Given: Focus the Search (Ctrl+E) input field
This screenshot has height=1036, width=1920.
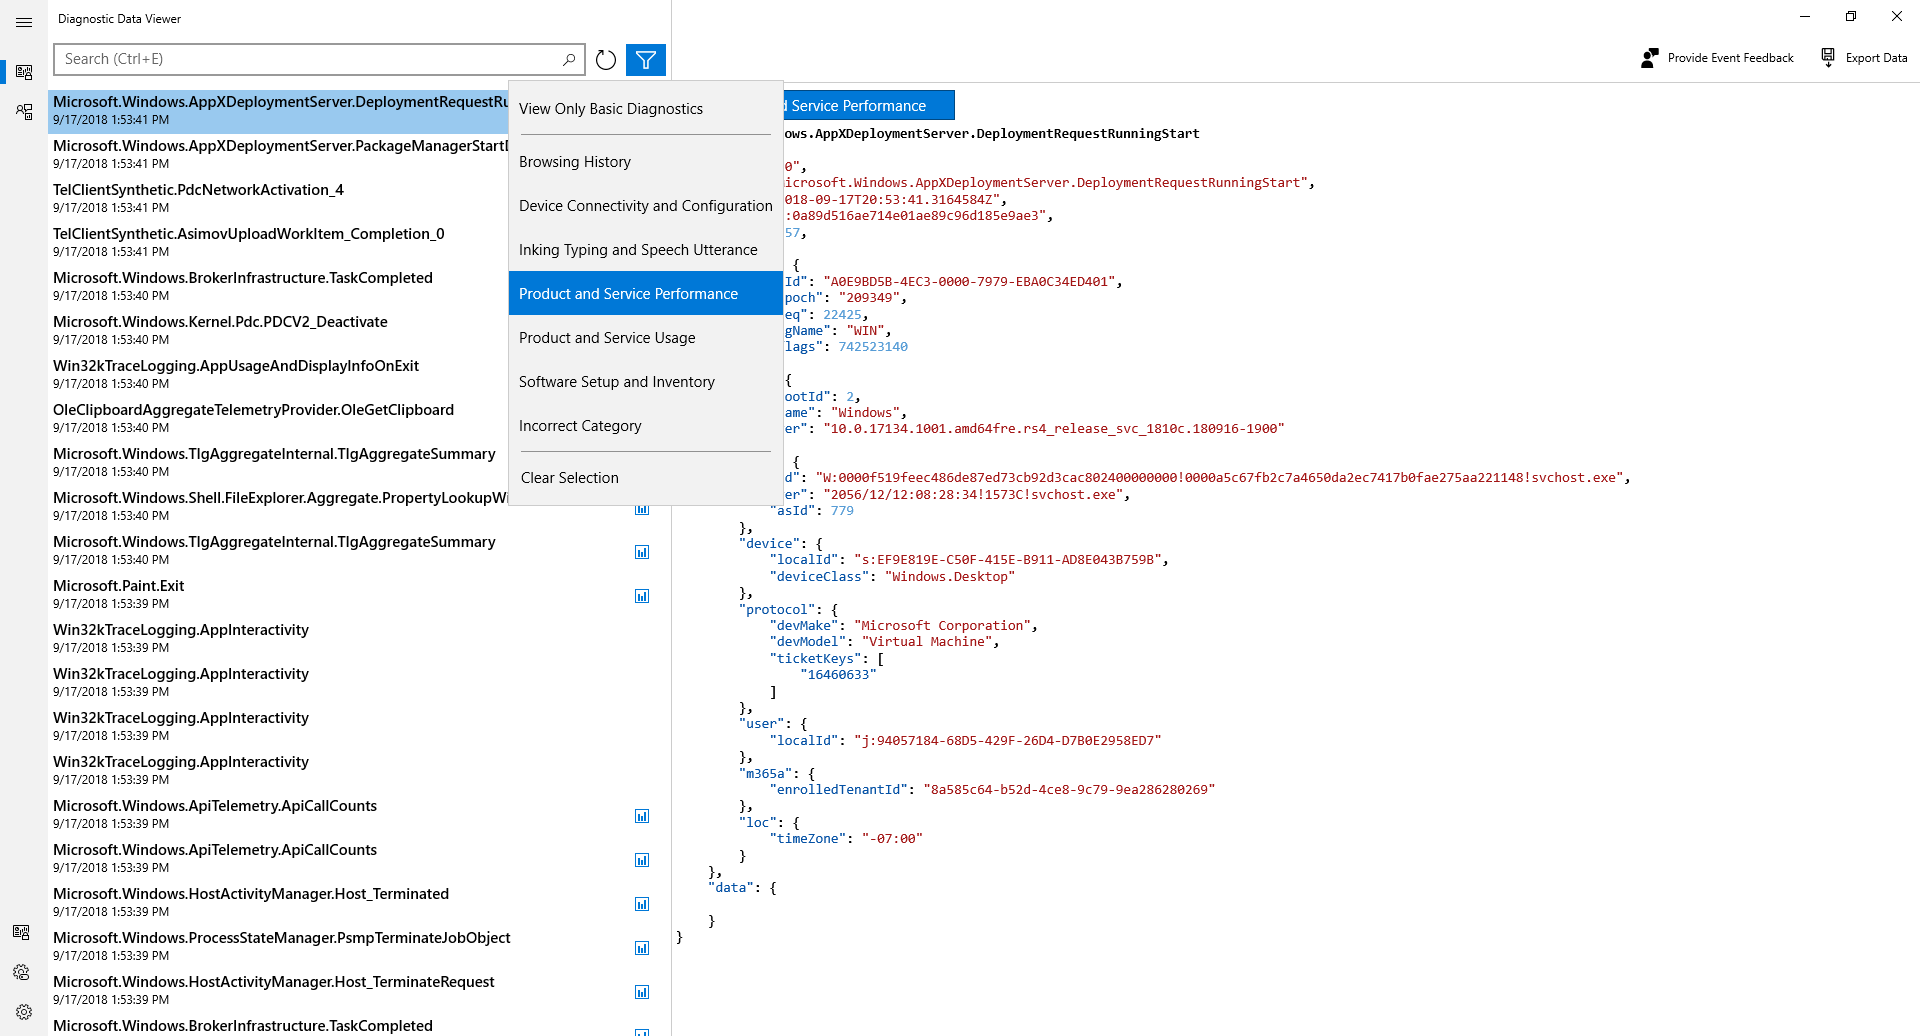Looking at the screenshot, I should (x=305, y=60).
